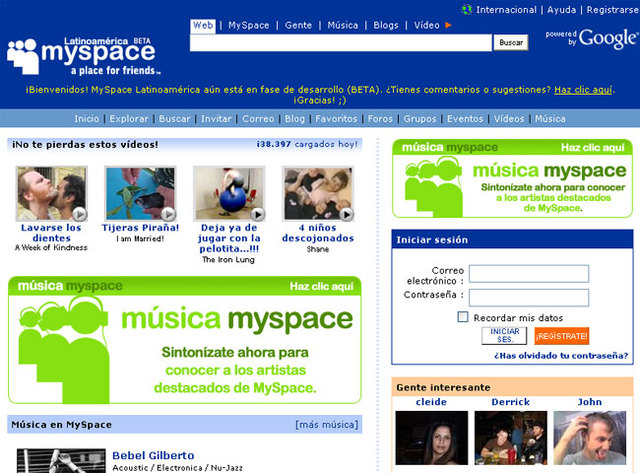The width and height of the screenshot is (640, 473).
Task: Click the INICIAR SES. login button
Action: coord(504,336)
